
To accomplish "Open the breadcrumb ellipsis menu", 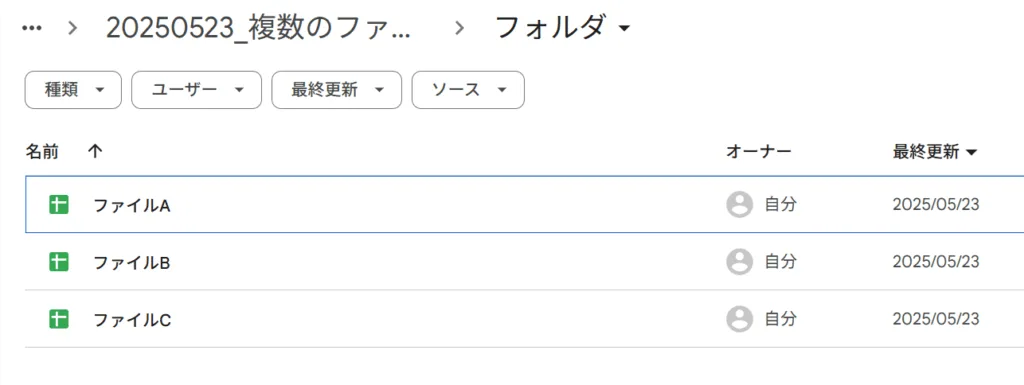I will [32, 27].
